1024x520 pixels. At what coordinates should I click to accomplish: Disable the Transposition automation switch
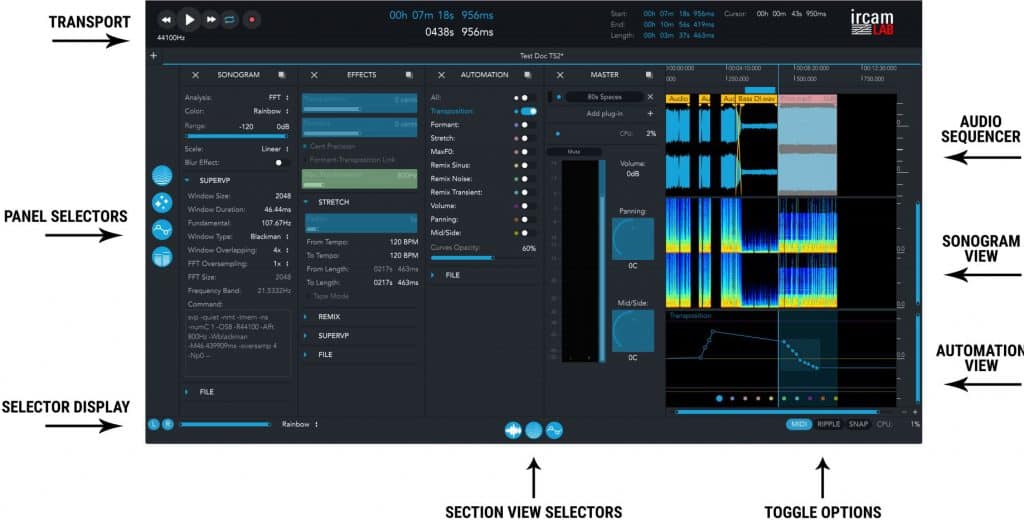click(528, 111)
